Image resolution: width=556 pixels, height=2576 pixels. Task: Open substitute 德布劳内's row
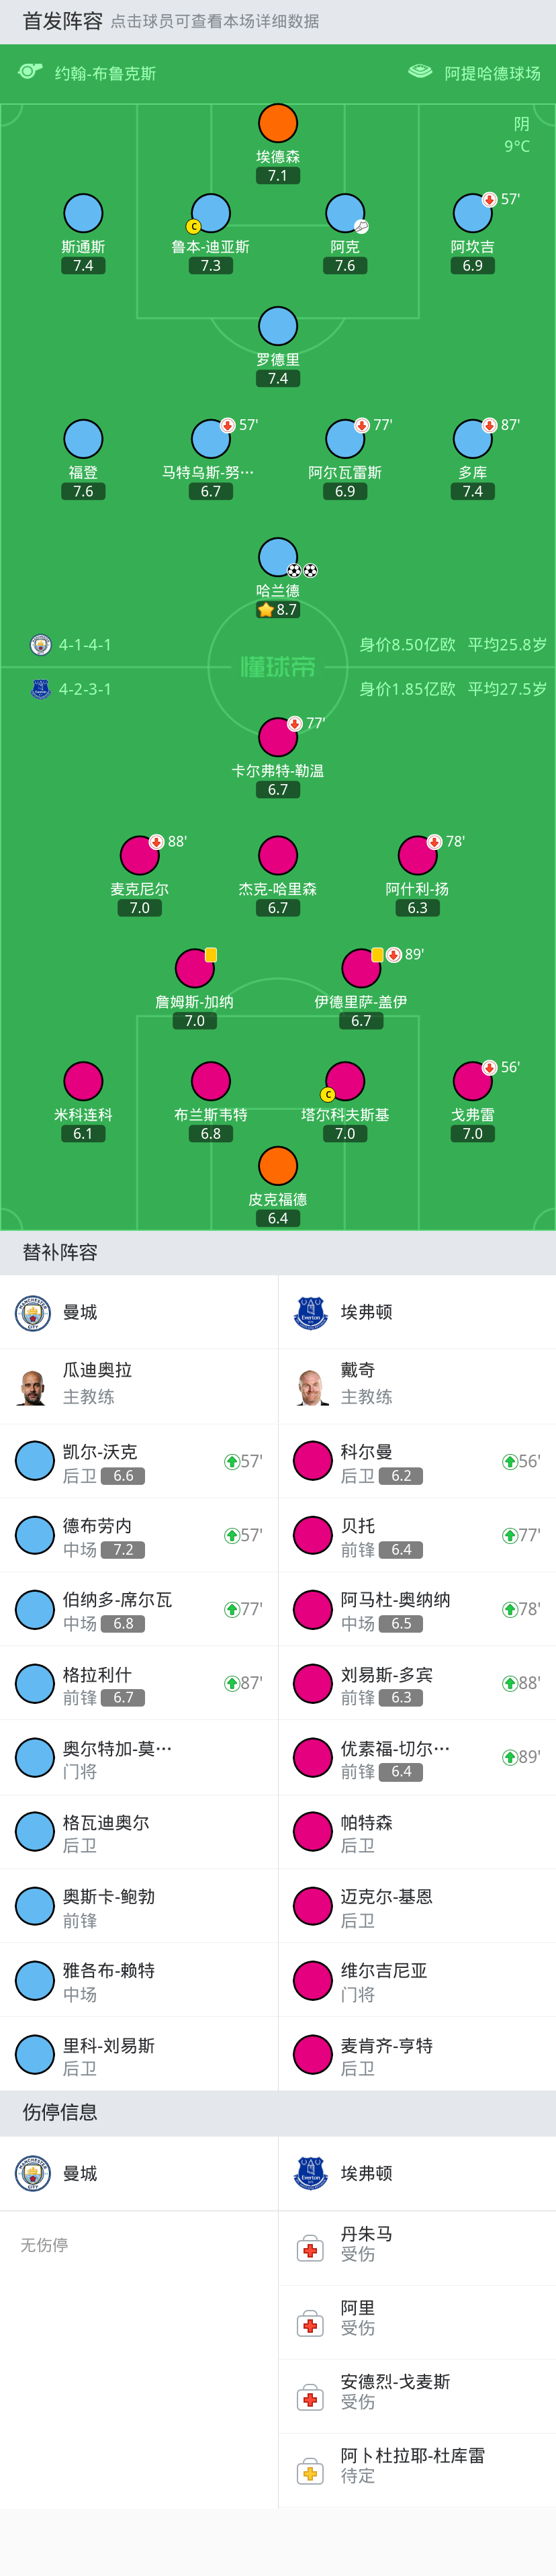tap(138, 1536)
